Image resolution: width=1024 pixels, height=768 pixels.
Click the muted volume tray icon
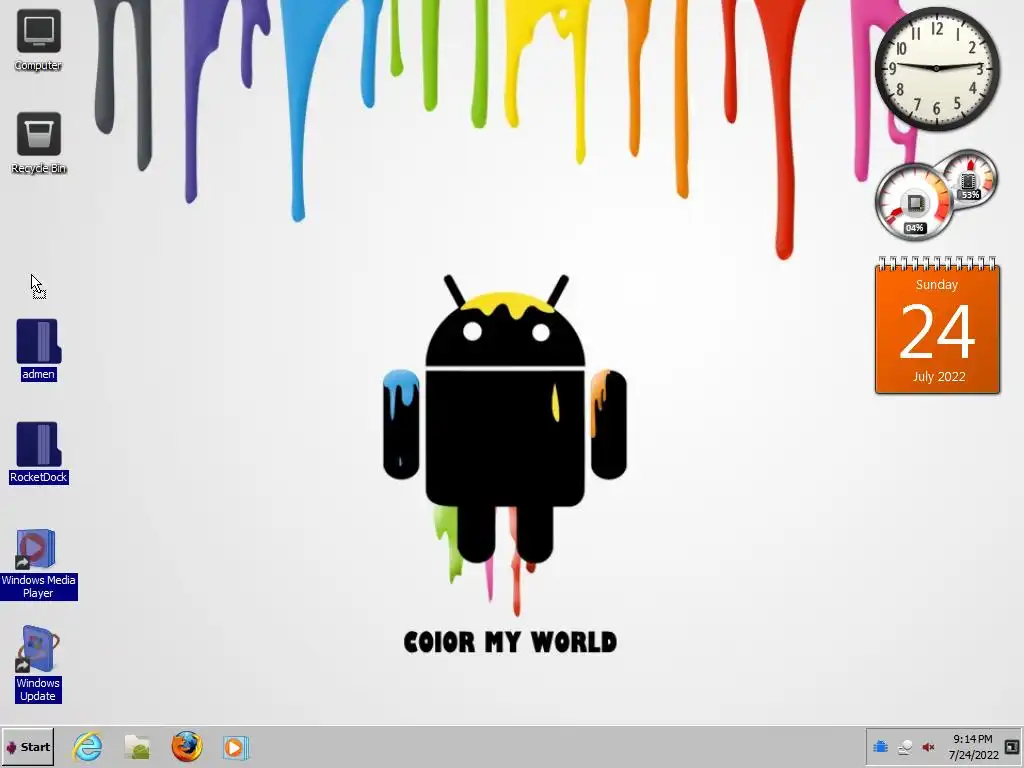[x=928, y=747]
